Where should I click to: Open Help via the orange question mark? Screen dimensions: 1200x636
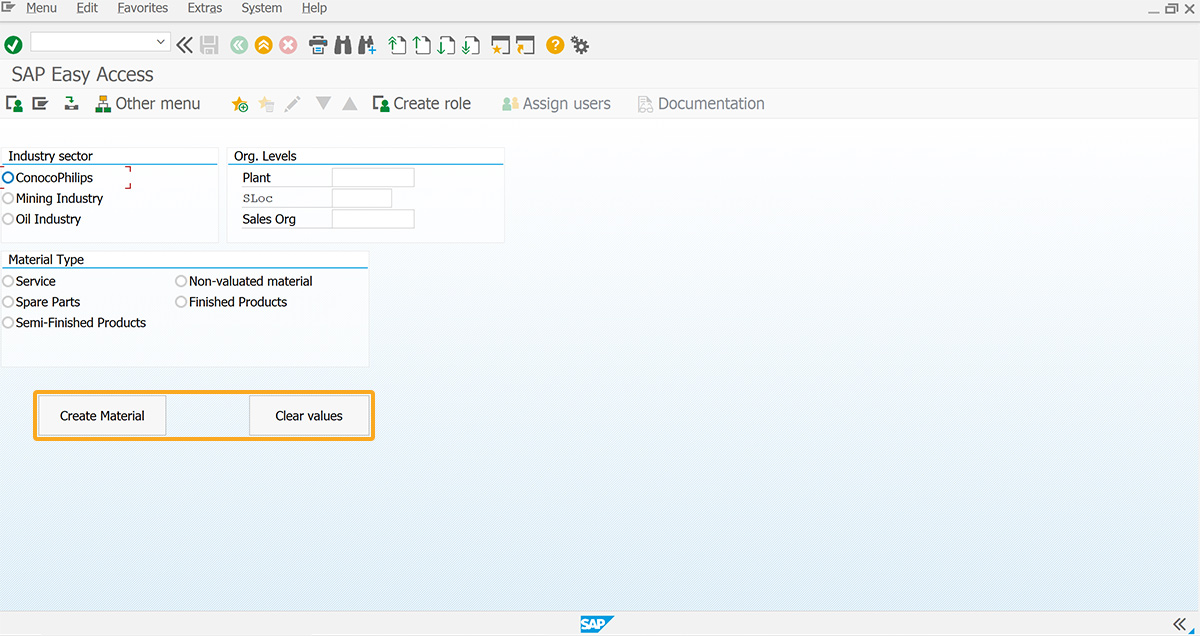point(555,45)
